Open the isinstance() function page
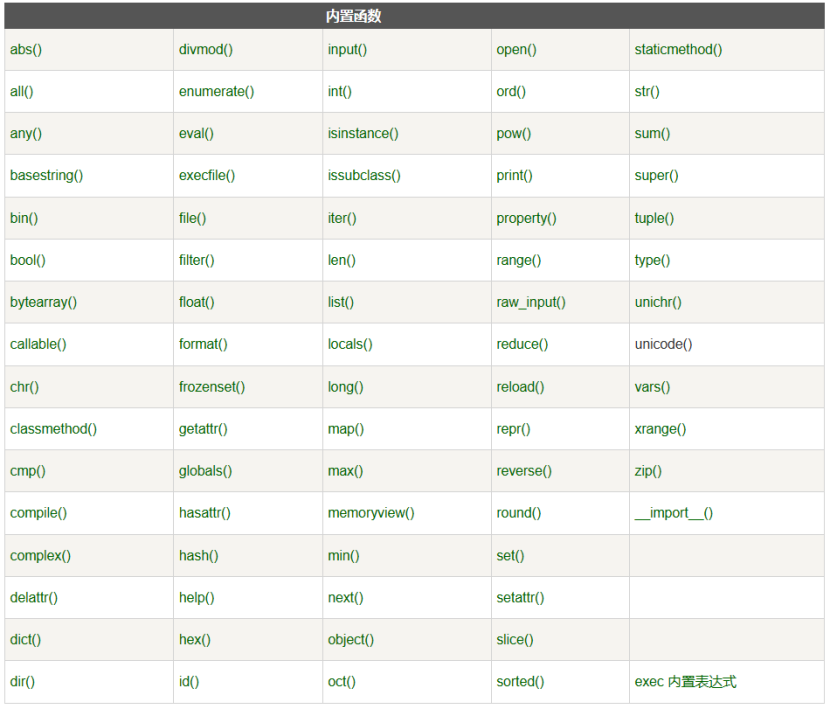Image resolution: width=830 pixels, height=709 pixels. pyautogui.click(x=363, y=133)
